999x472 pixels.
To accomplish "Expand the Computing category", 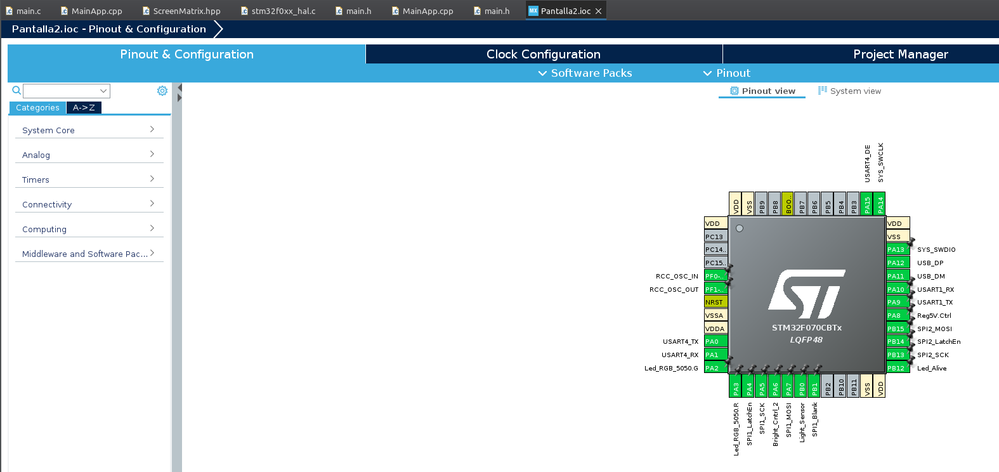I will tap(89, 229).
